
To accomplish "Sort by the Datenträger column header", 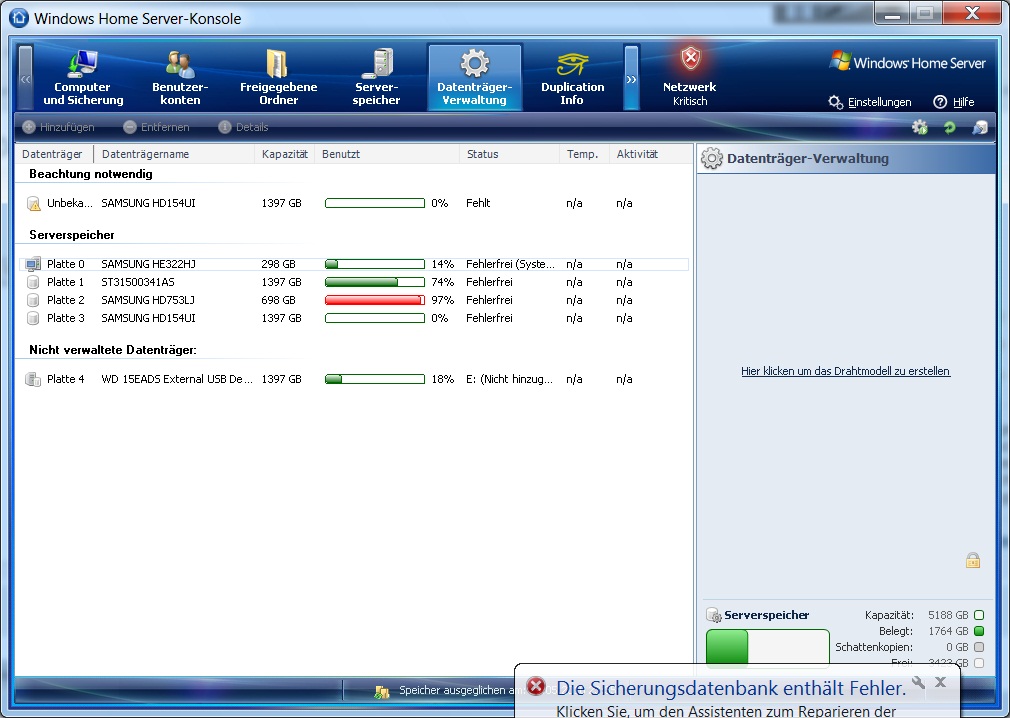I will pos(54,154).
